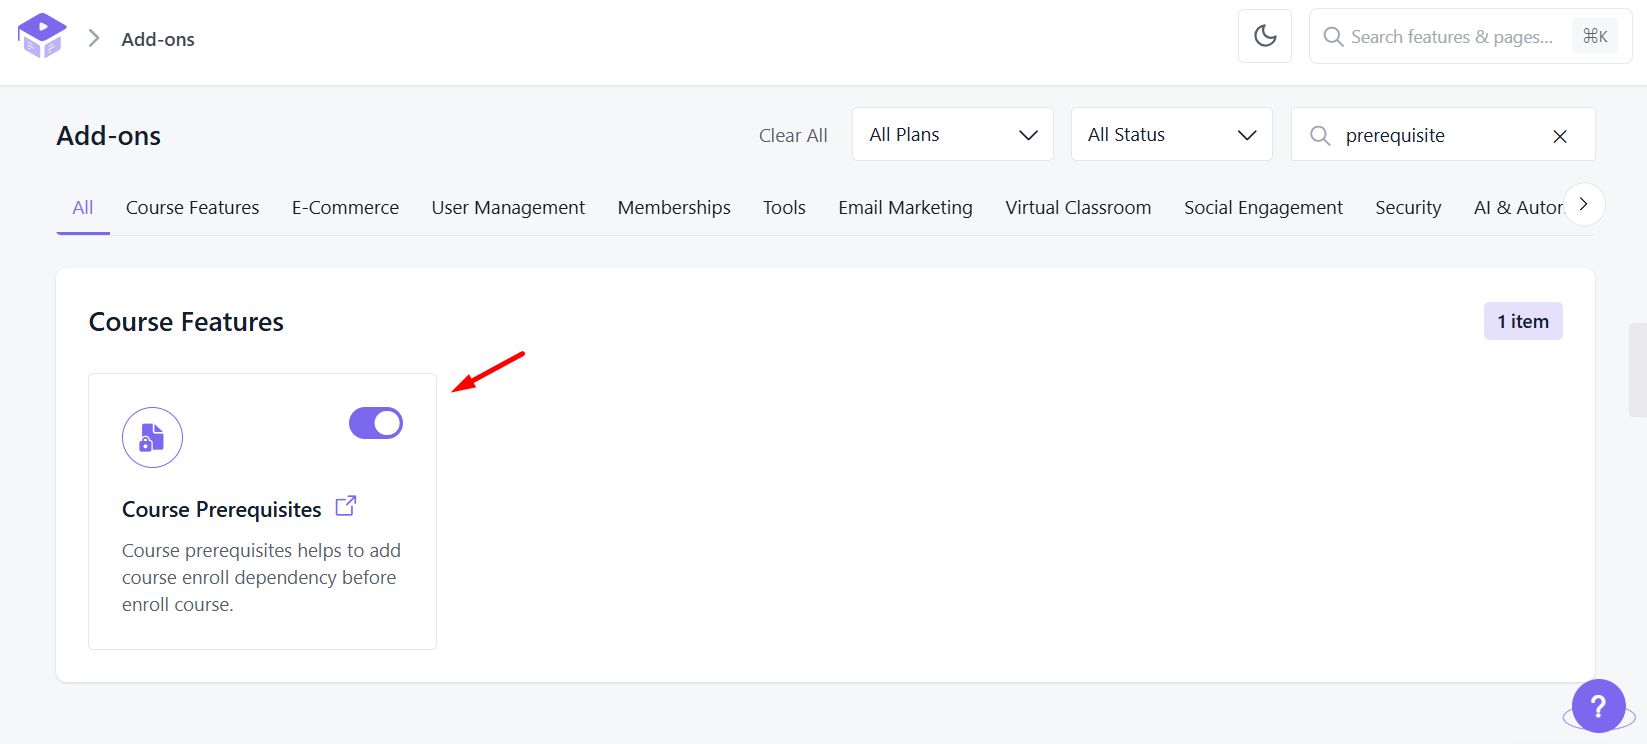Switch to Course Features tab

tap(193, 207)
